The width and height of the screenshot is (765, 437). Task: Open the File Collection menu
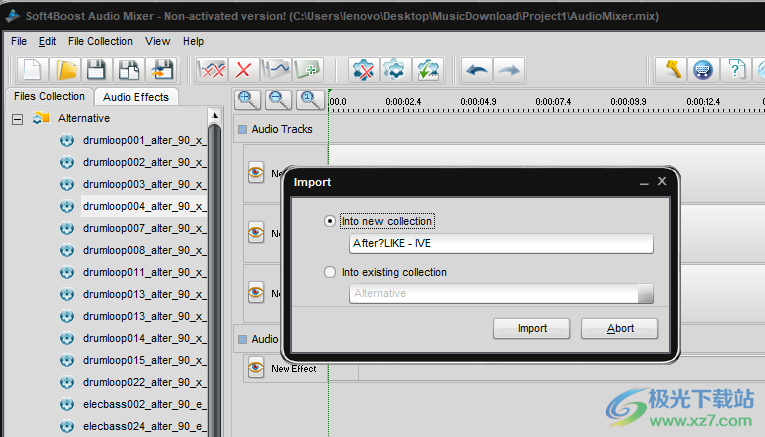coord(100,41)
